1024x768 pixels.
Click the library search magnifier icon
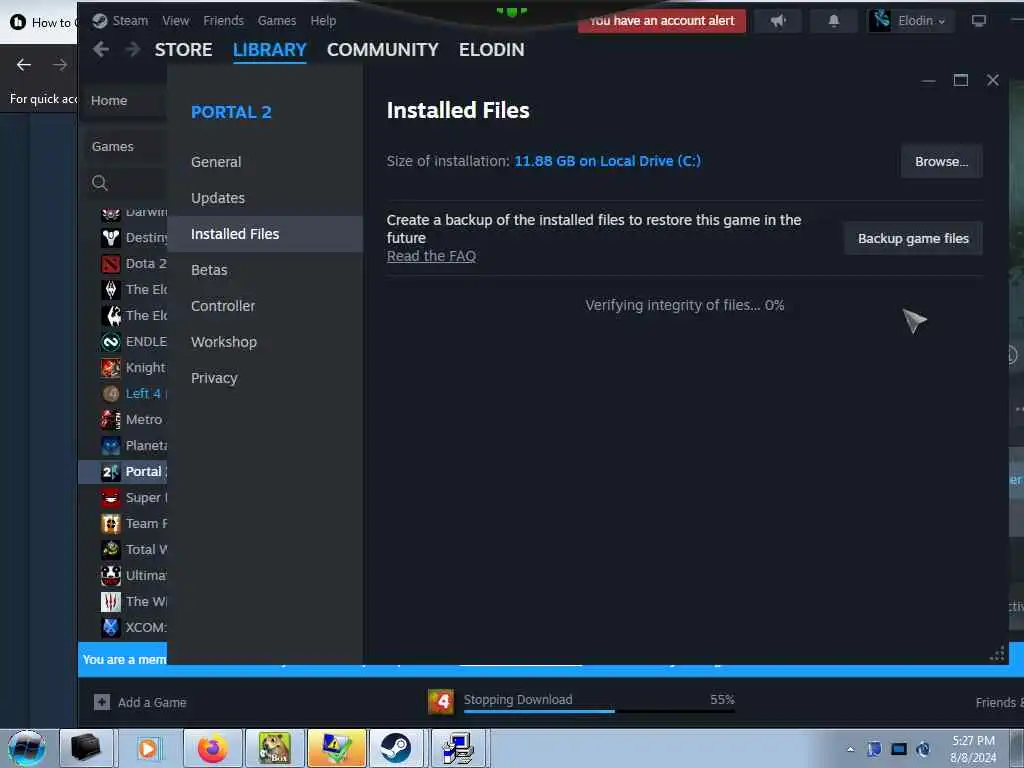[99, 183]
